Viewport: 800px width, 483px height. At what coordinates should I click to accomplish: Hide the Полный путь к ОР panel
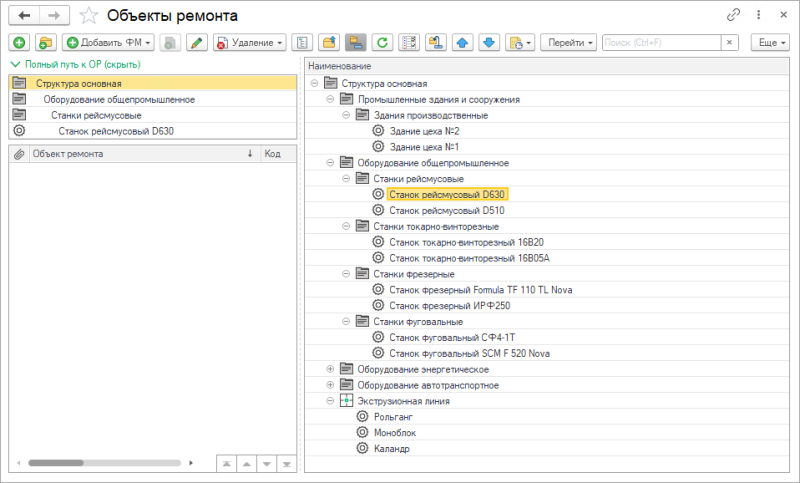tap(76, 64)
